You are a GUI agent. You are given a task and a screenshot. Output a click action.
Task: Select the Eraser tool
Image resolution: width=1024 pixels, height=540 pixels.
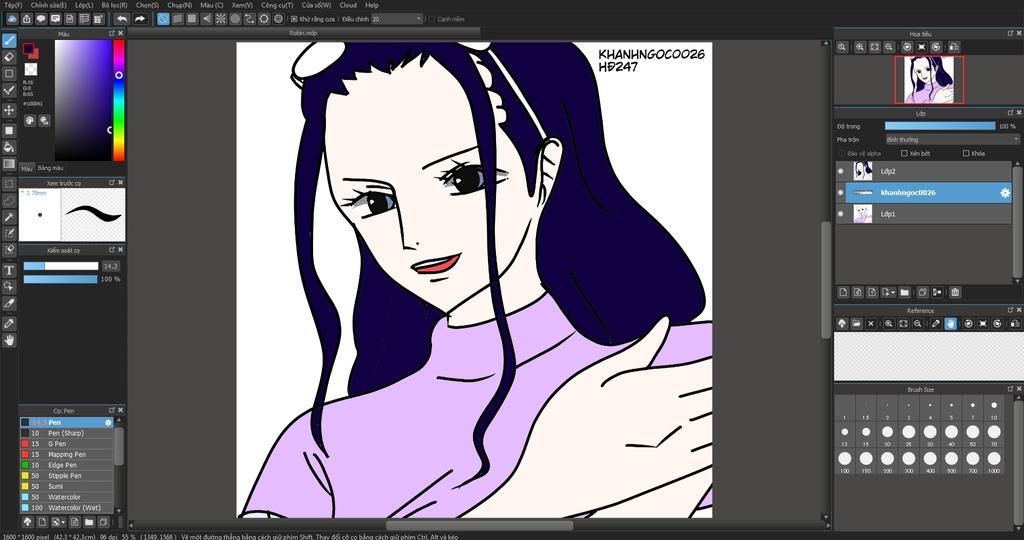pyautogui.click(x=9, y=57)
